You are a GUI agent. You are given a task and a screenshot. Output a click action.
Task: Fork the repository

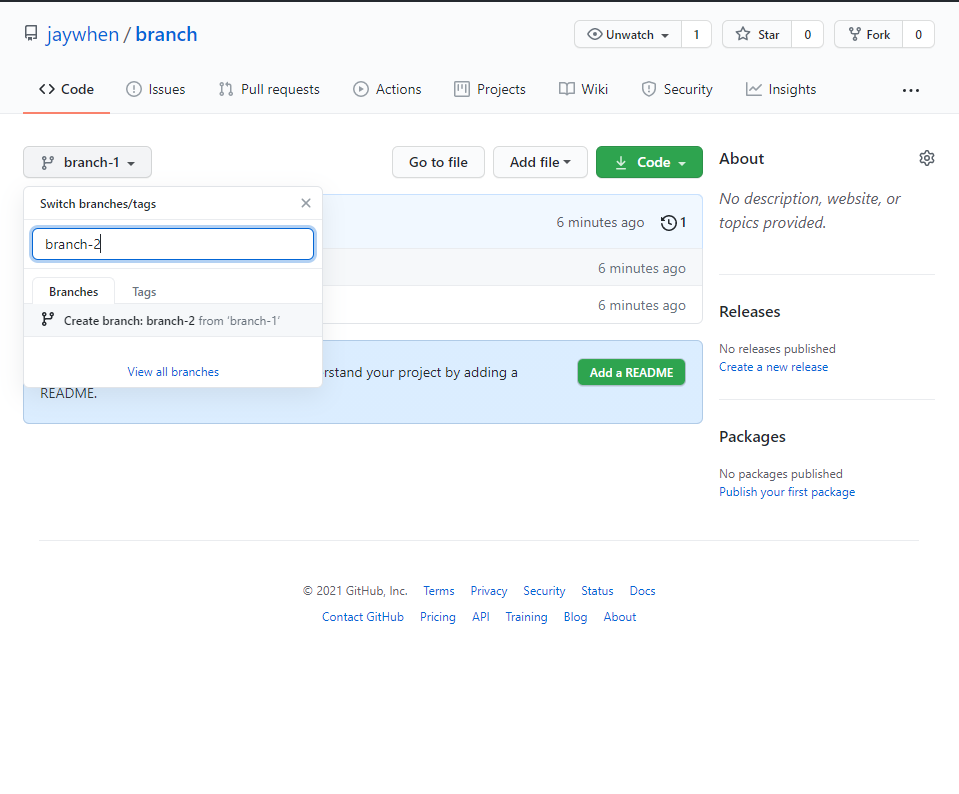click(869, 35)
